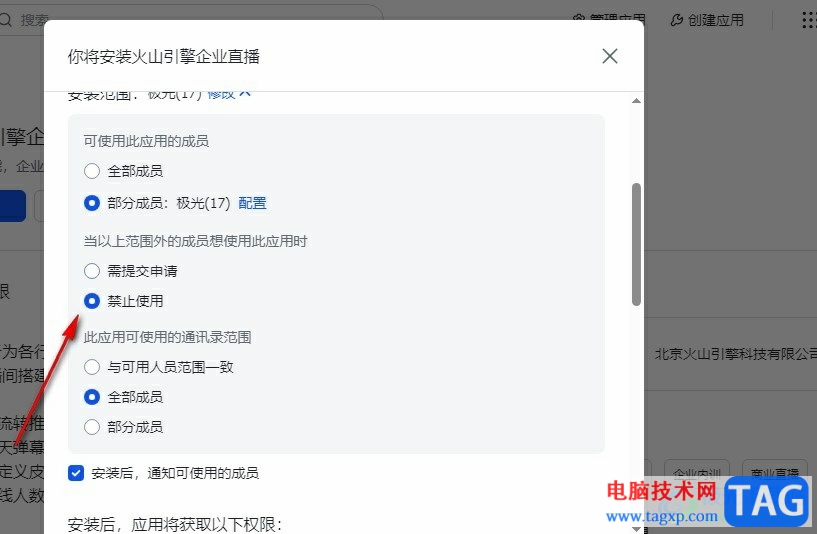817x534 pixels.
Task: Select 与可用人员范围一致 radio option
Action: [92, 367]
